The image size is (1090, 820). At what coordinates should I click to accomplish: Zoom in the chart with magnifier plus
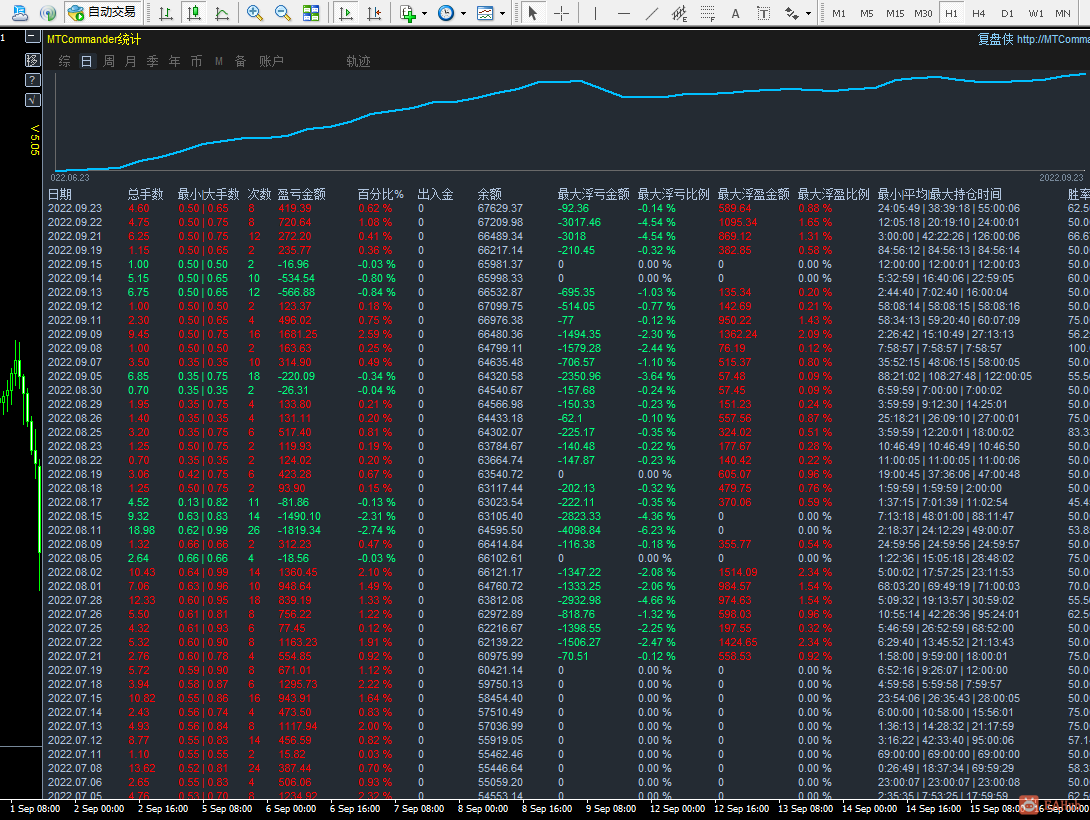(254, 13)
